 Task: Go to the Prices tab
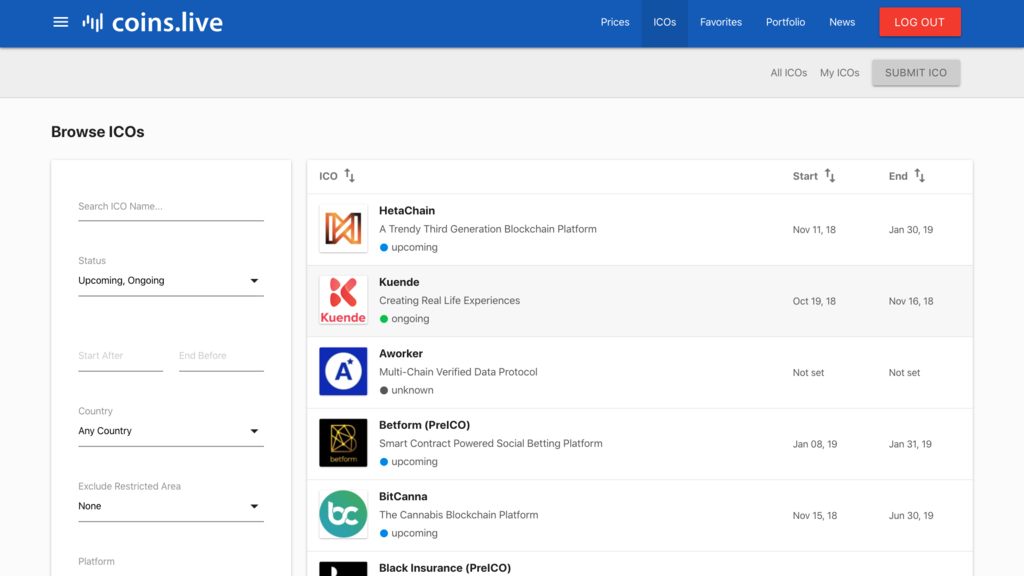click(615, 22)
